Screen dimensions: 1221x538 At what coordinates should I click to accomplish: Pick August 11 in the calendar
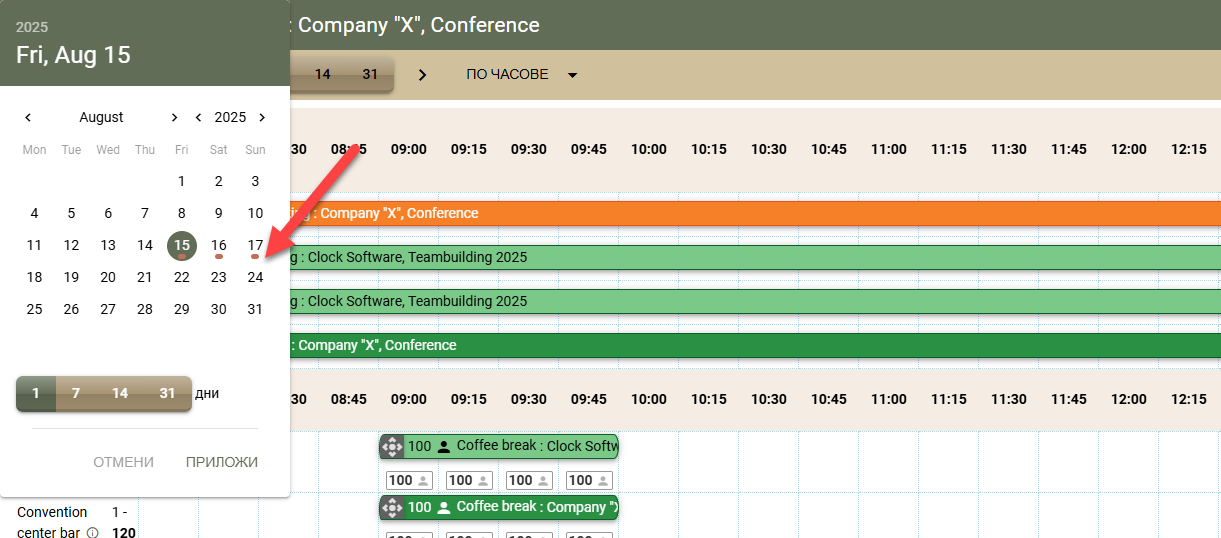point(34,245)
